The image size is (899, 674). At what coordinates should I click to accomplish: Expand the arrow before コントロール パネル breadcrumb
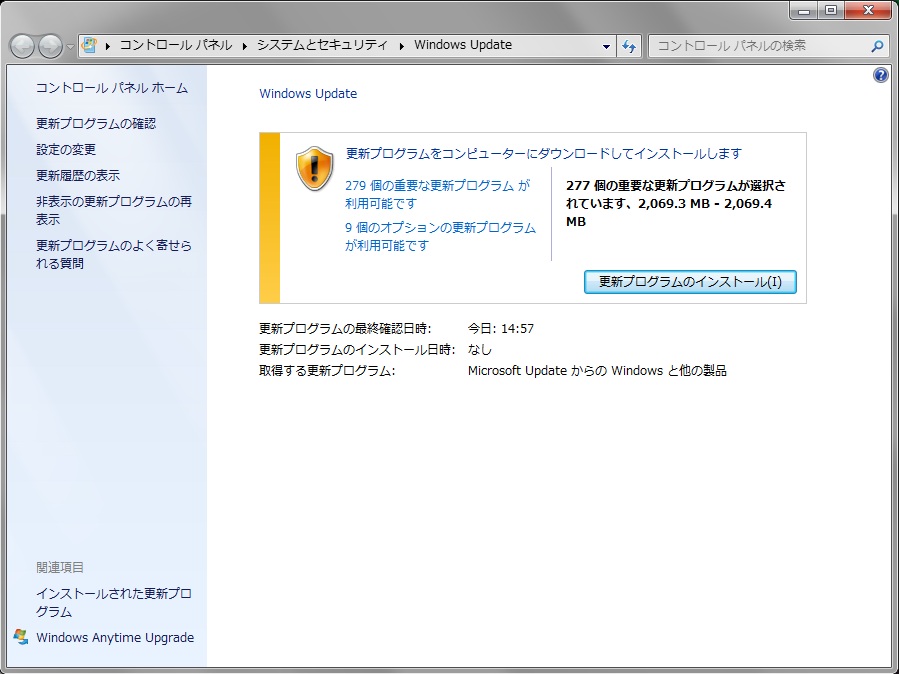click(107, 46)
